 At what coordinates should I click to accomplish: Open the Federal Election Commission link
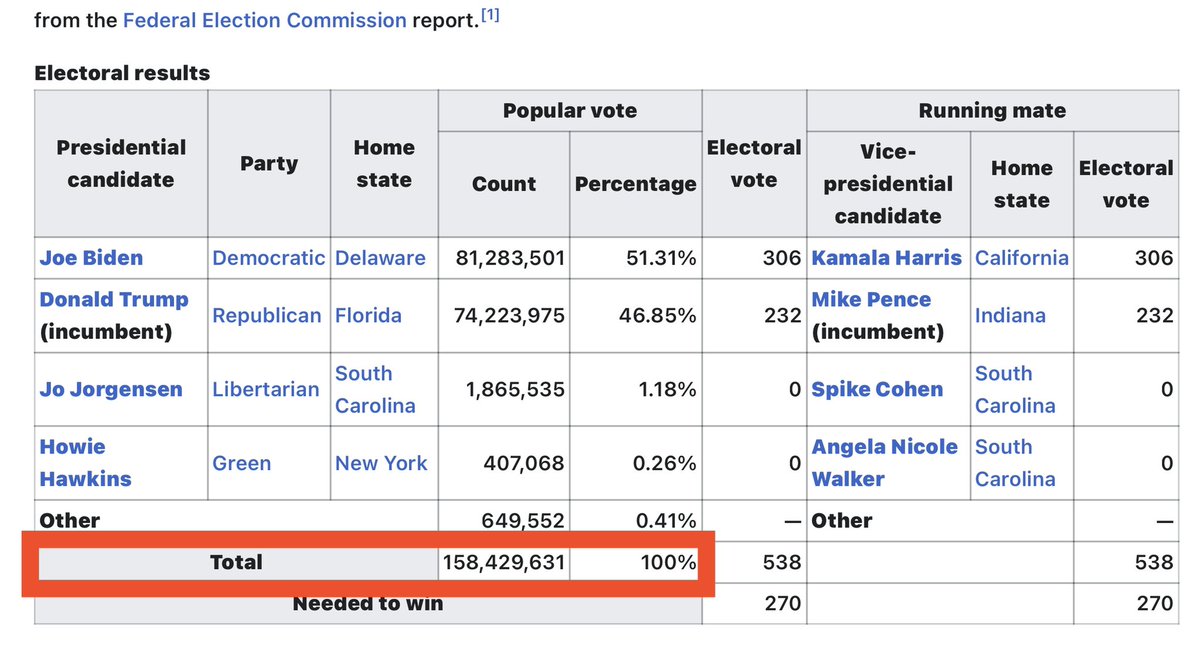point(264,20)
